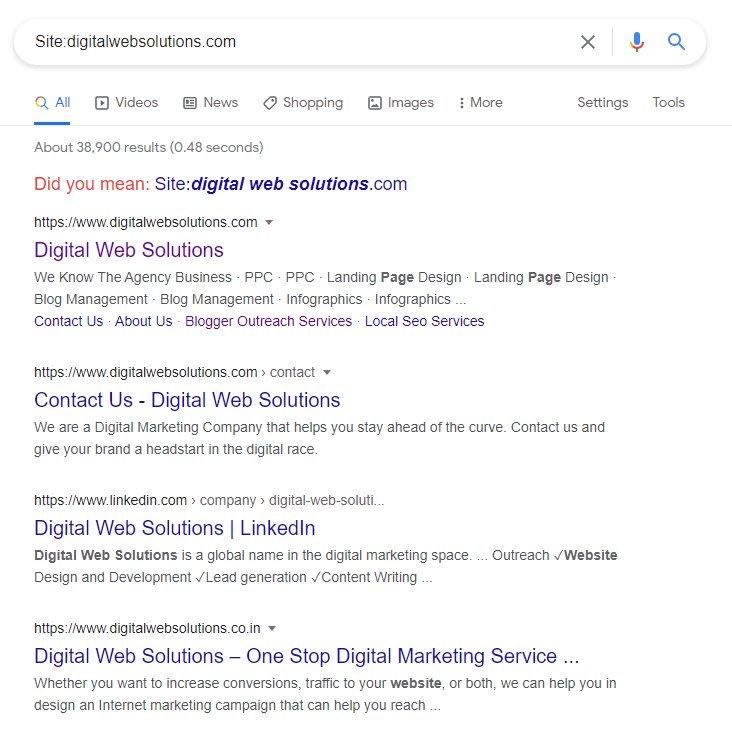Click the 'Did you mean' suggested query
This screenshot has height=737, width=732.
[281, 184]
